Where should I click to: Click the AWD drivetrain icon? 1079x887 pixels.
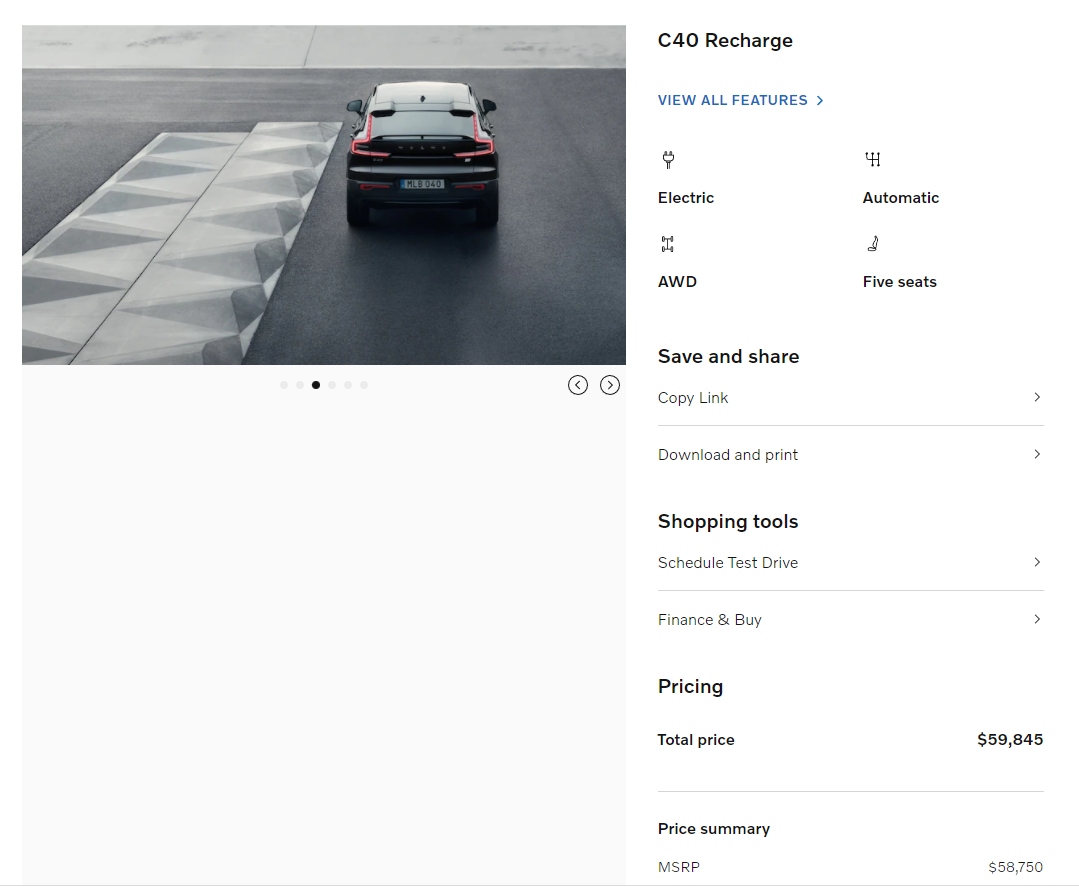pyautogui.click(x=667, y=244)
